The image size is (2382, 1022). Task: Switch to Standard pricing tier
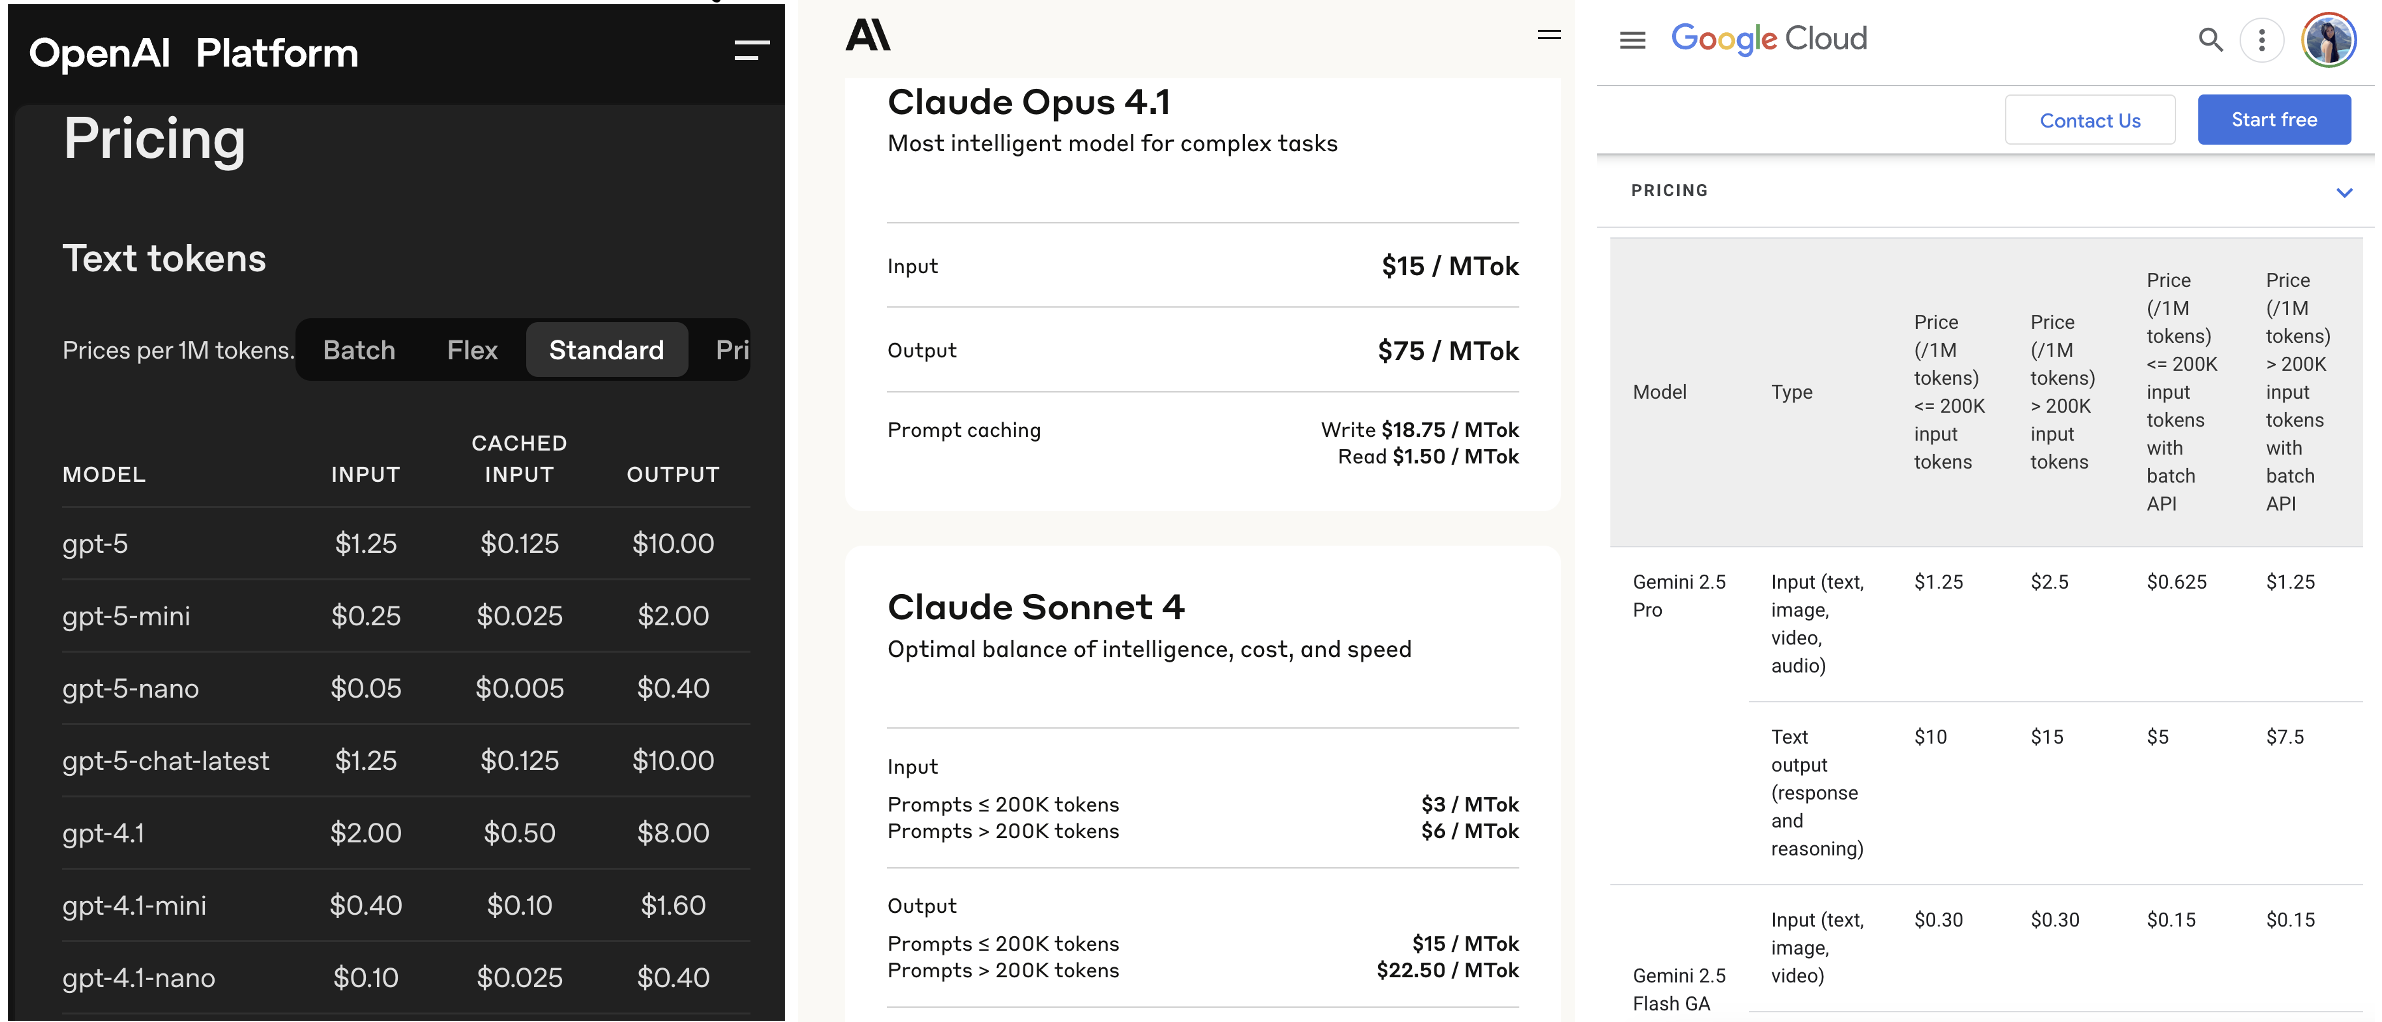[606, 350]
